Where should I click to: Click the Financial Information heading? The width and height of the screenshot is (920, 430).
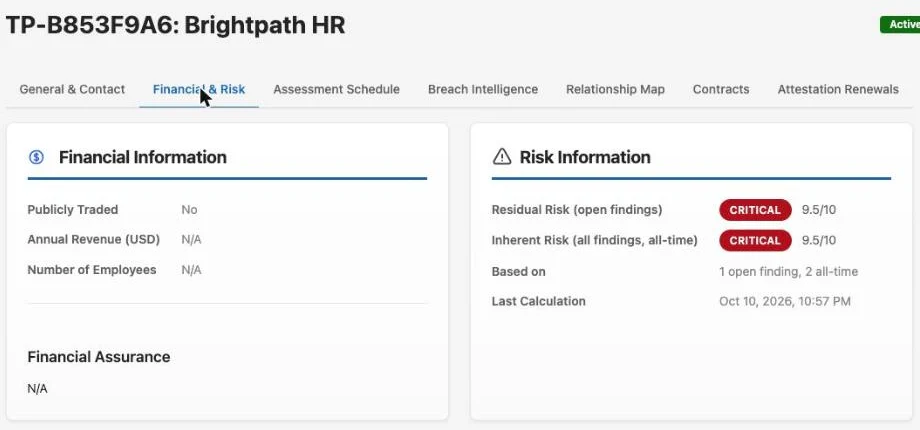143,157
